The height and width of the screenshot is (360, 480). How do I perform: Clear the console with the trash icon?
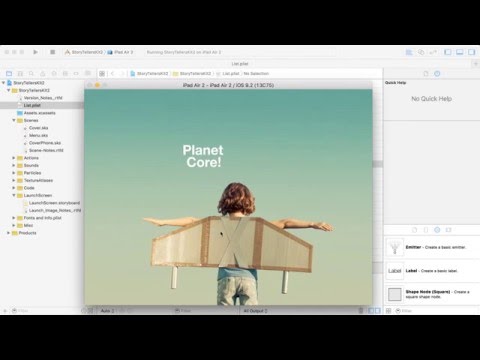361,311
